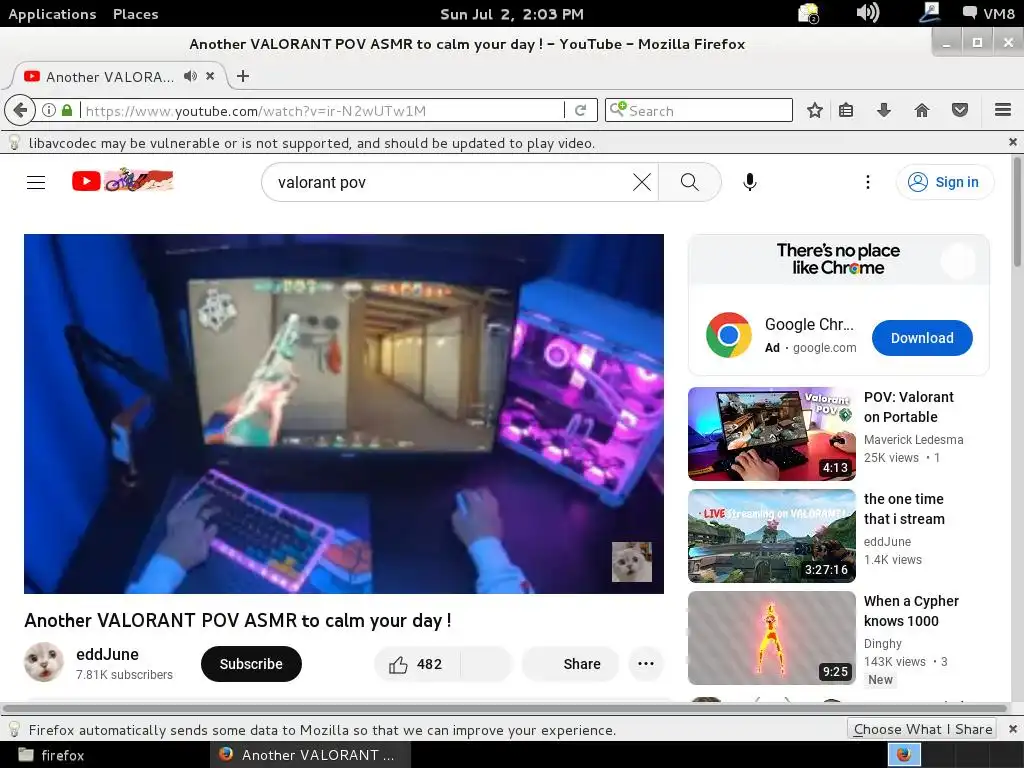
Task: Open the VM8 user menu
Action: [x=988, y=13]
